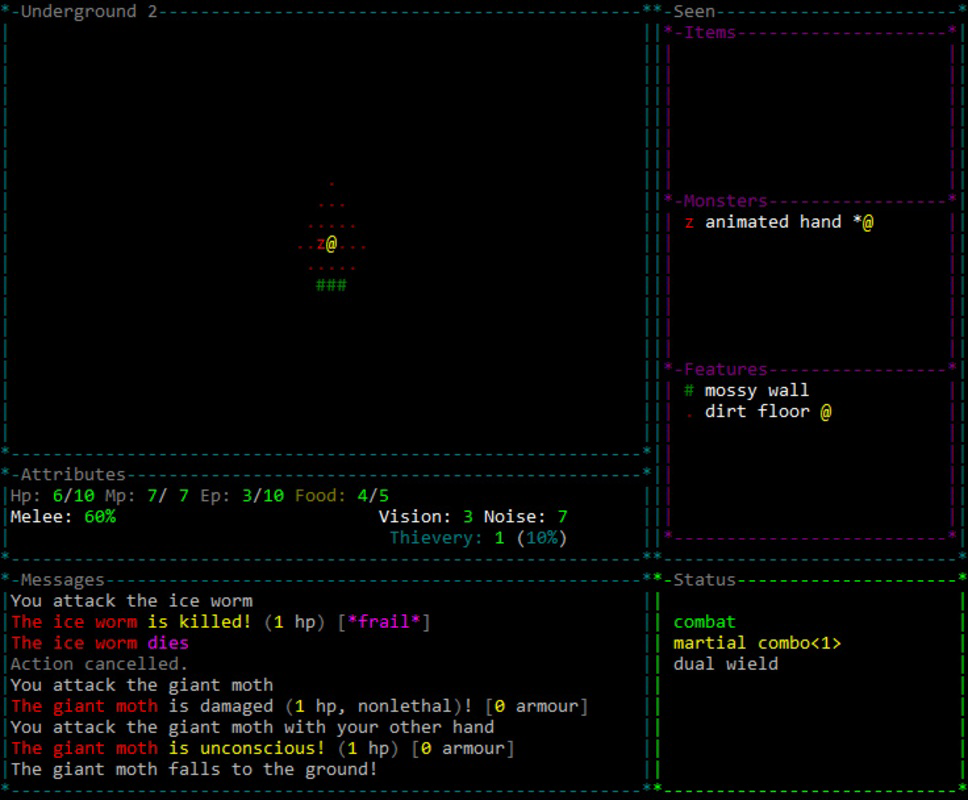Click the 'Status' panel title
Image resolution: width=968 pixels, height=800 pixels.
point(704,580)
